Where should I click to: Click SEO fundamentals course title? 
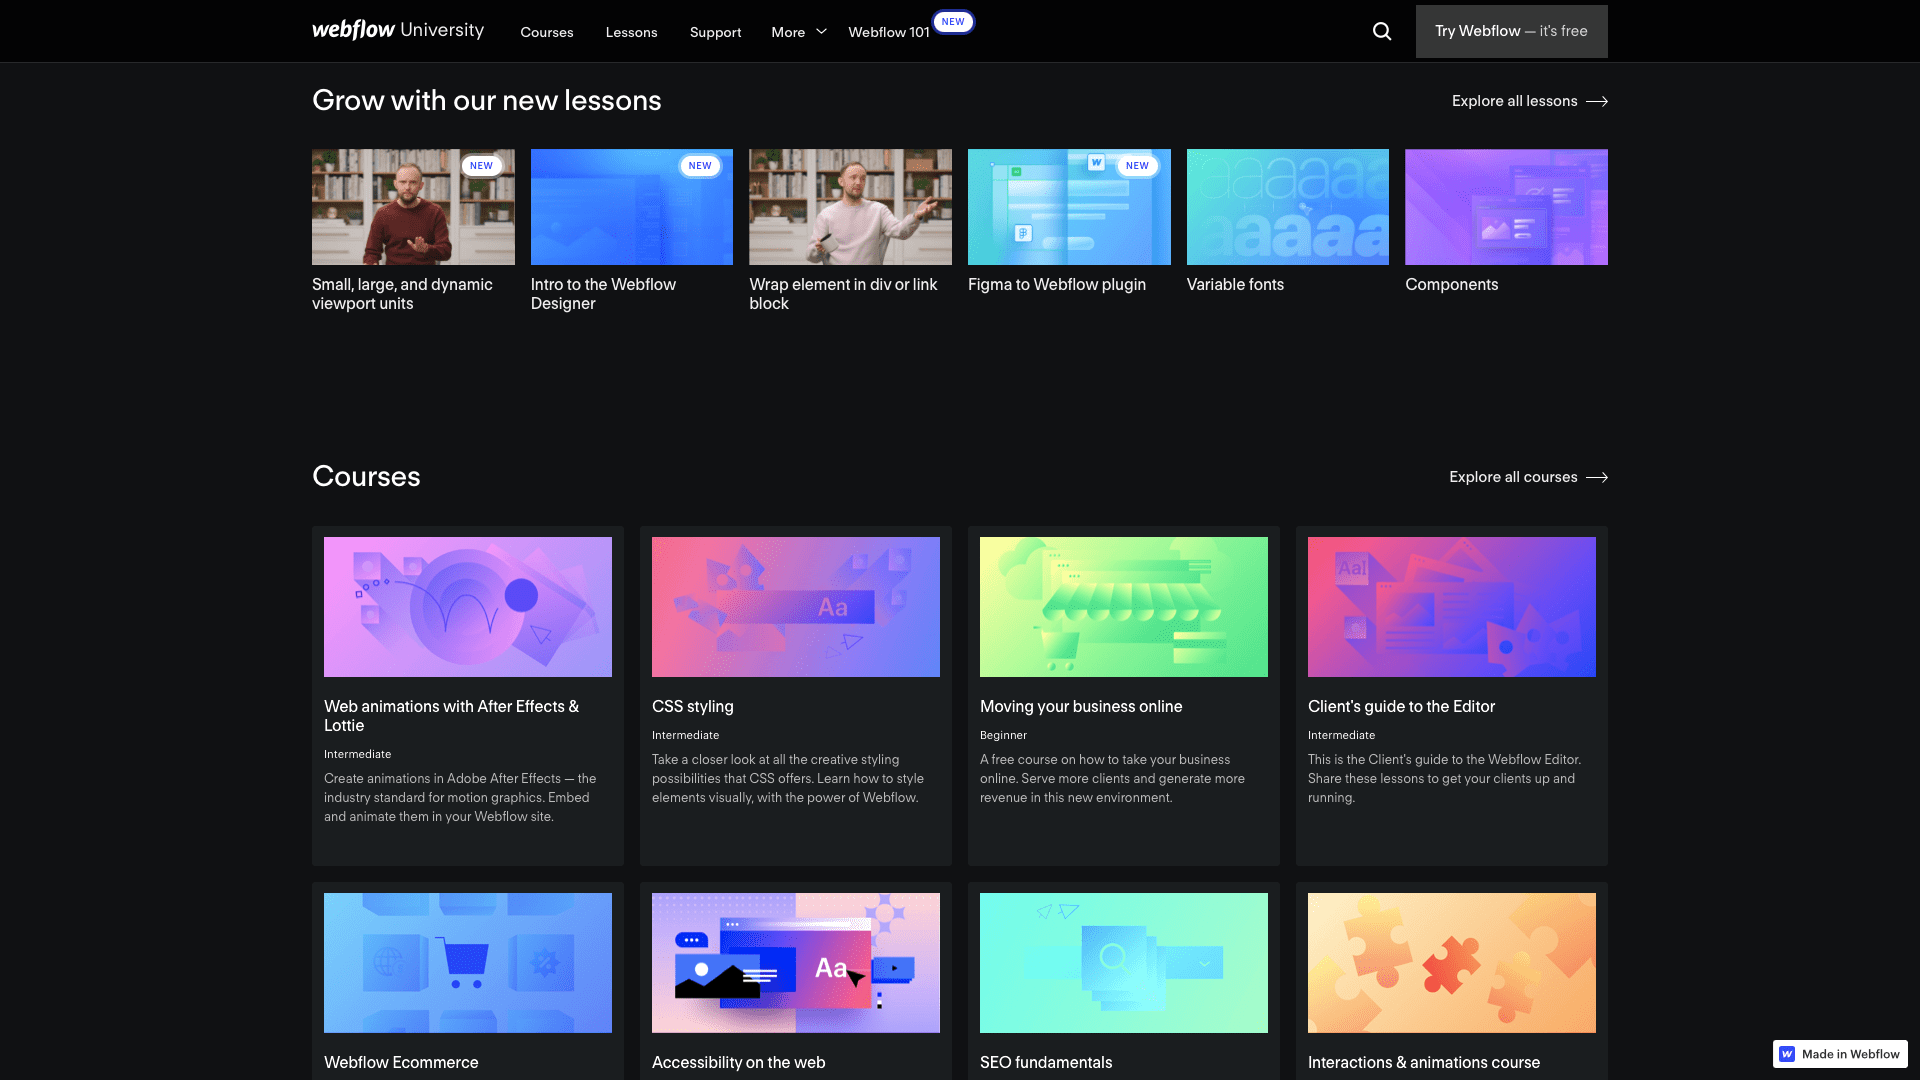click(x=1046, y=1062)
